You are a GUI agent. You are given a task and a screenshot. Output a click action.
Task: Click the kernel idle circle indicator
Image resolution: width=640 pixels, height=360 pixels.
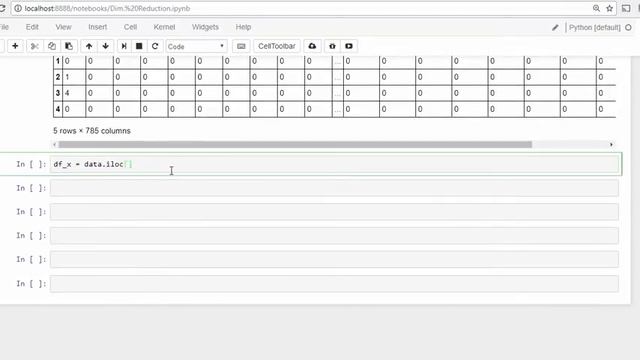coord(628,27)
